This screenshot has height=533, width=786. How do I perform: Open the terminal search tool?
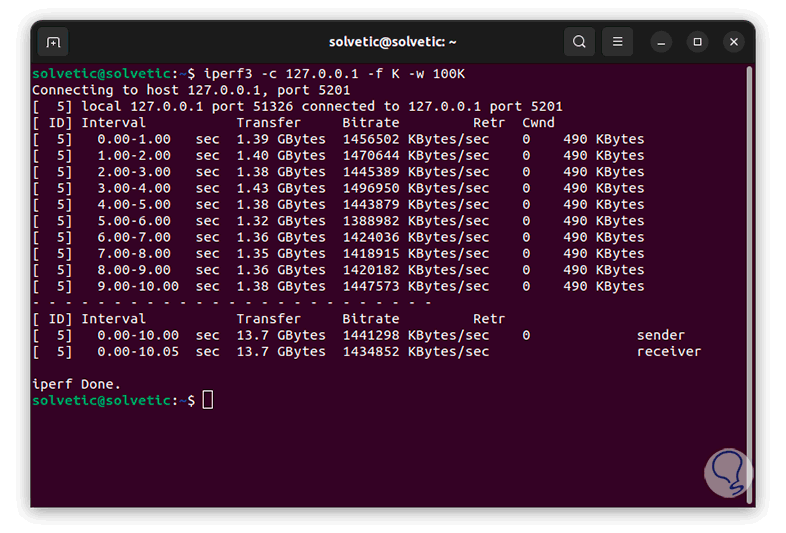coord(579,42)
